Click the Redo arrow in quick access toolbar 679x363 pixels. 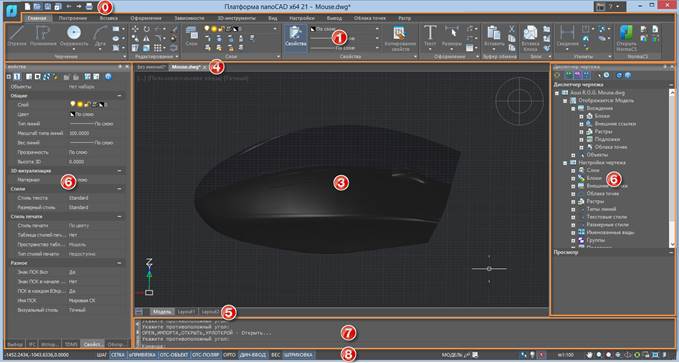[x=79, y=6]
